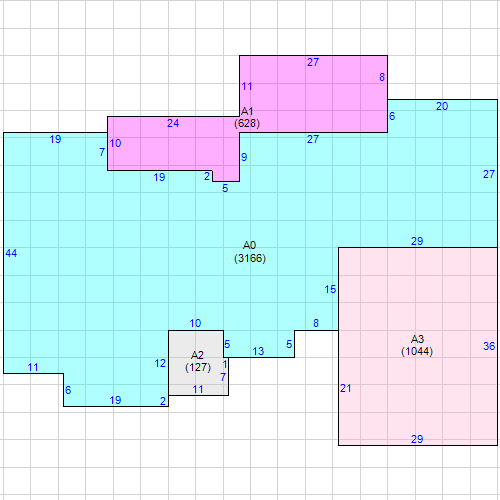Click the 27 dimension on A1's top edge

313,62
